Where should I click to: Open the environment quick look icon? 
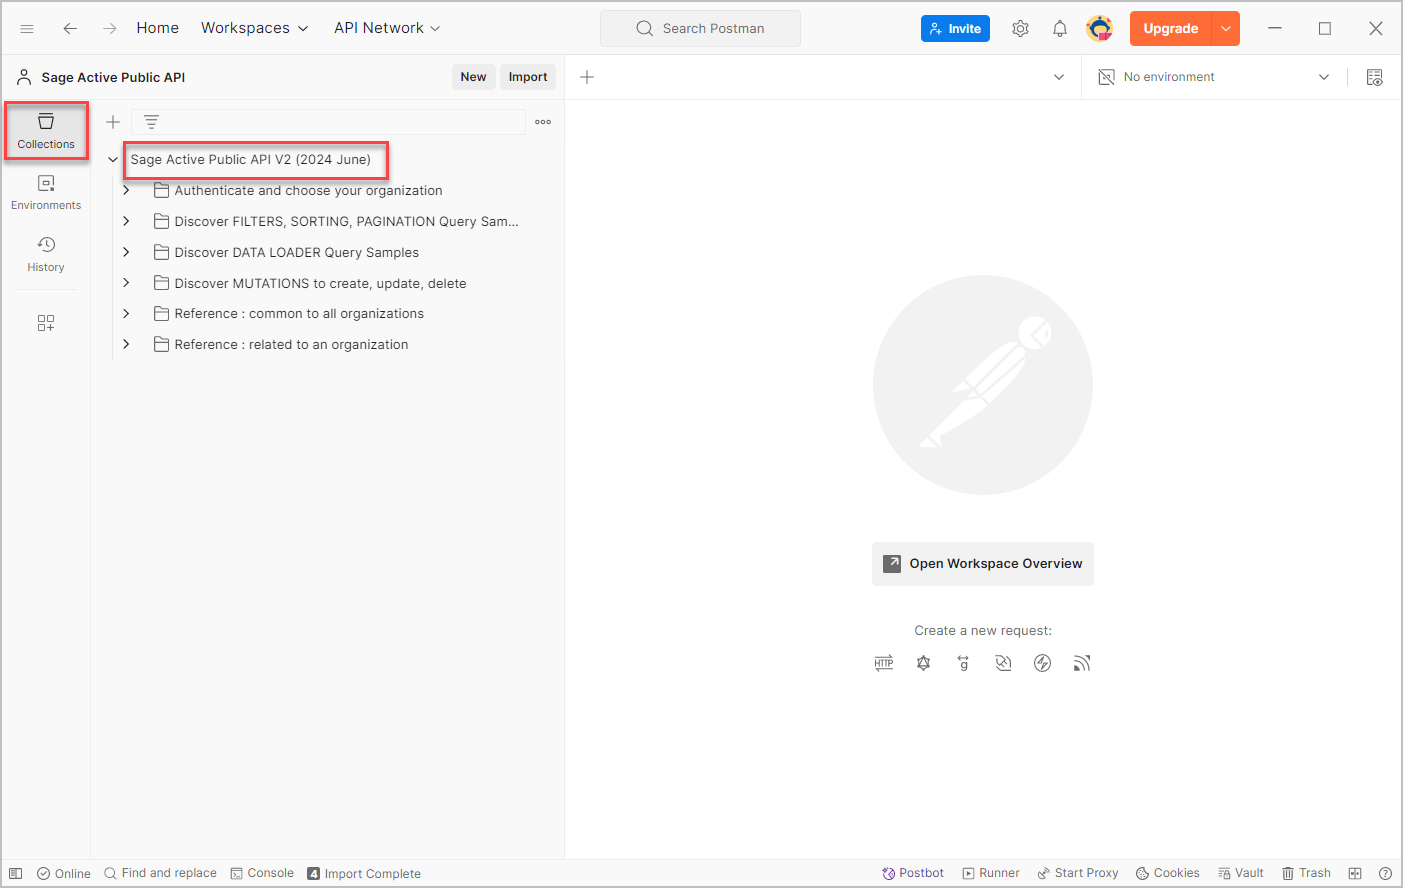pos(1375,77)
